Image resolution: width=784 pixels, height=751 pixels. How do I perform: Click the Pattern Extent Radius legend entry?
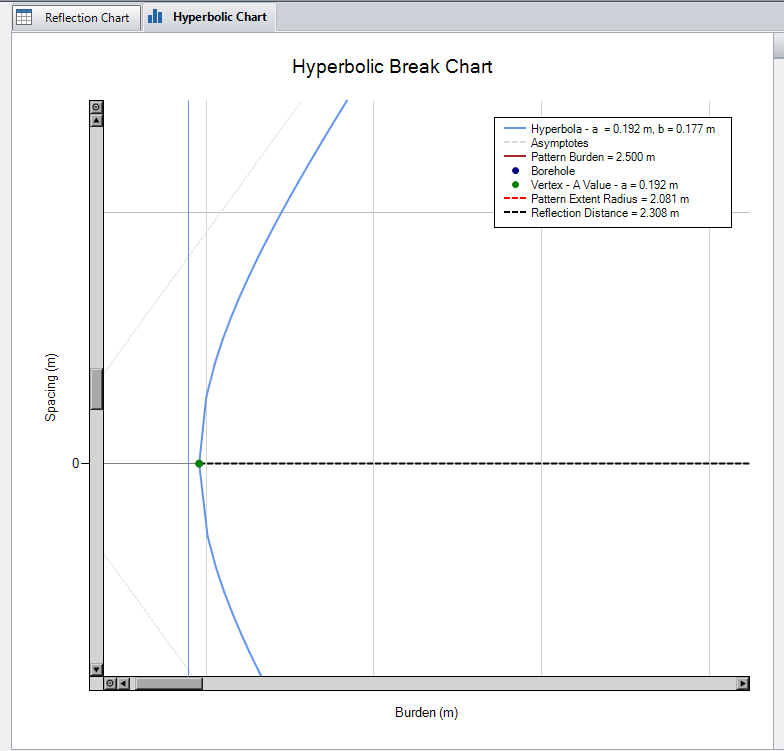pos(596,199)
